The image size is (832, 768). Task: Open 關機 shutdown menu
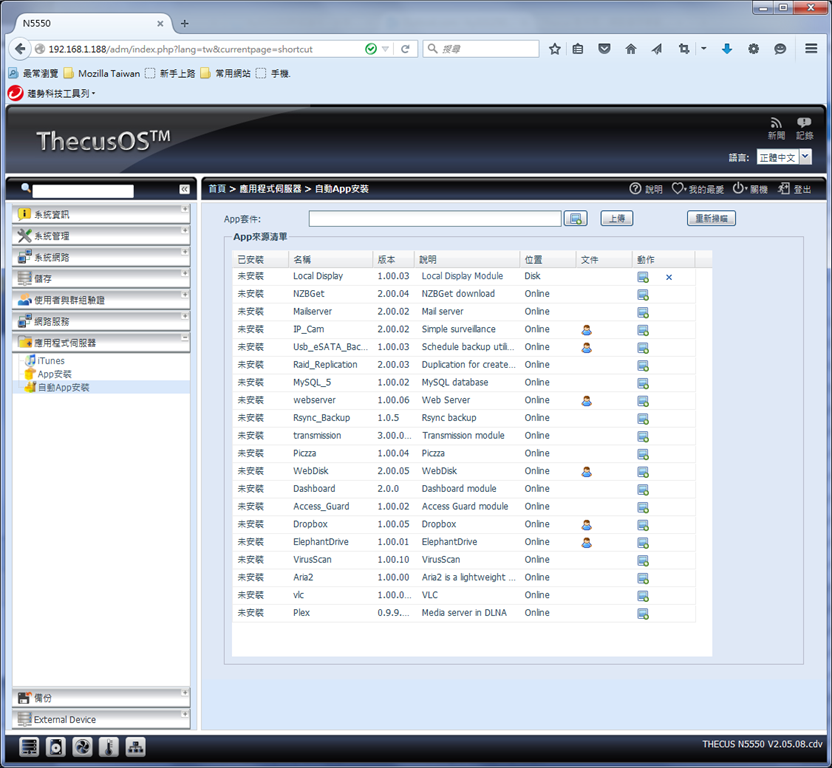coord(750,189)
